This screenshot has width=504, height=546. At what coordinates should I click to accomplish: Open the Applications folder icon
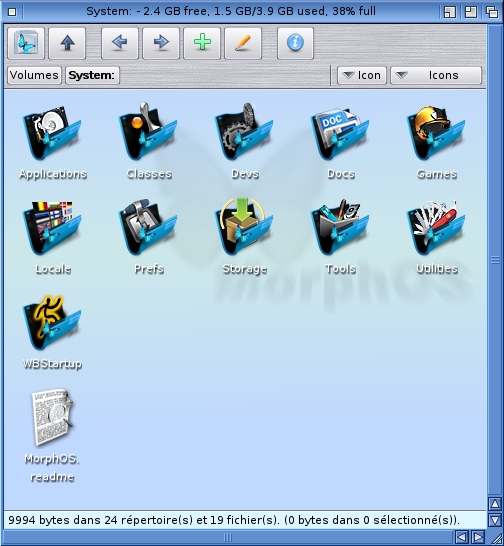coord(52,133)
